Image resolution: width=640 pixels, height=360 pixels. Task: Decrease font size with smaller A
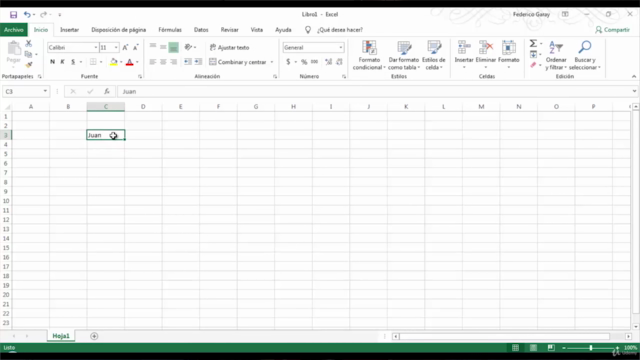(x=136, y=47)
